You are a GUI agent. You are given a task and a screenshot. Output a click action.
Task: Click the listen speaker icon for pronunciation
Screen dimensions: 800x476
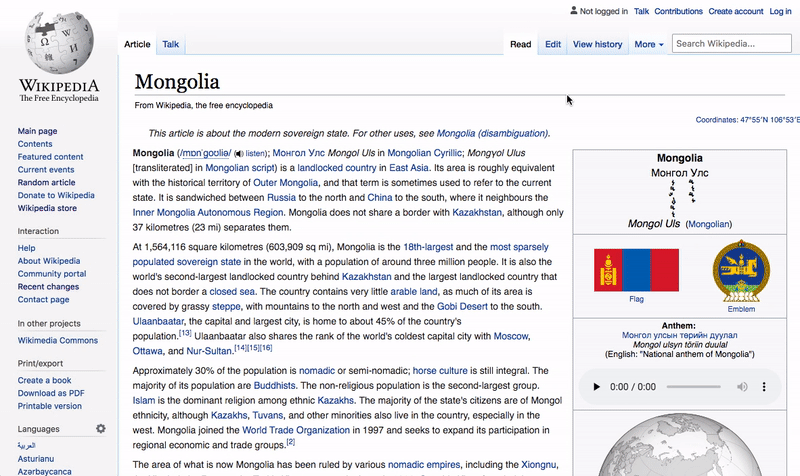pos(238,154)
